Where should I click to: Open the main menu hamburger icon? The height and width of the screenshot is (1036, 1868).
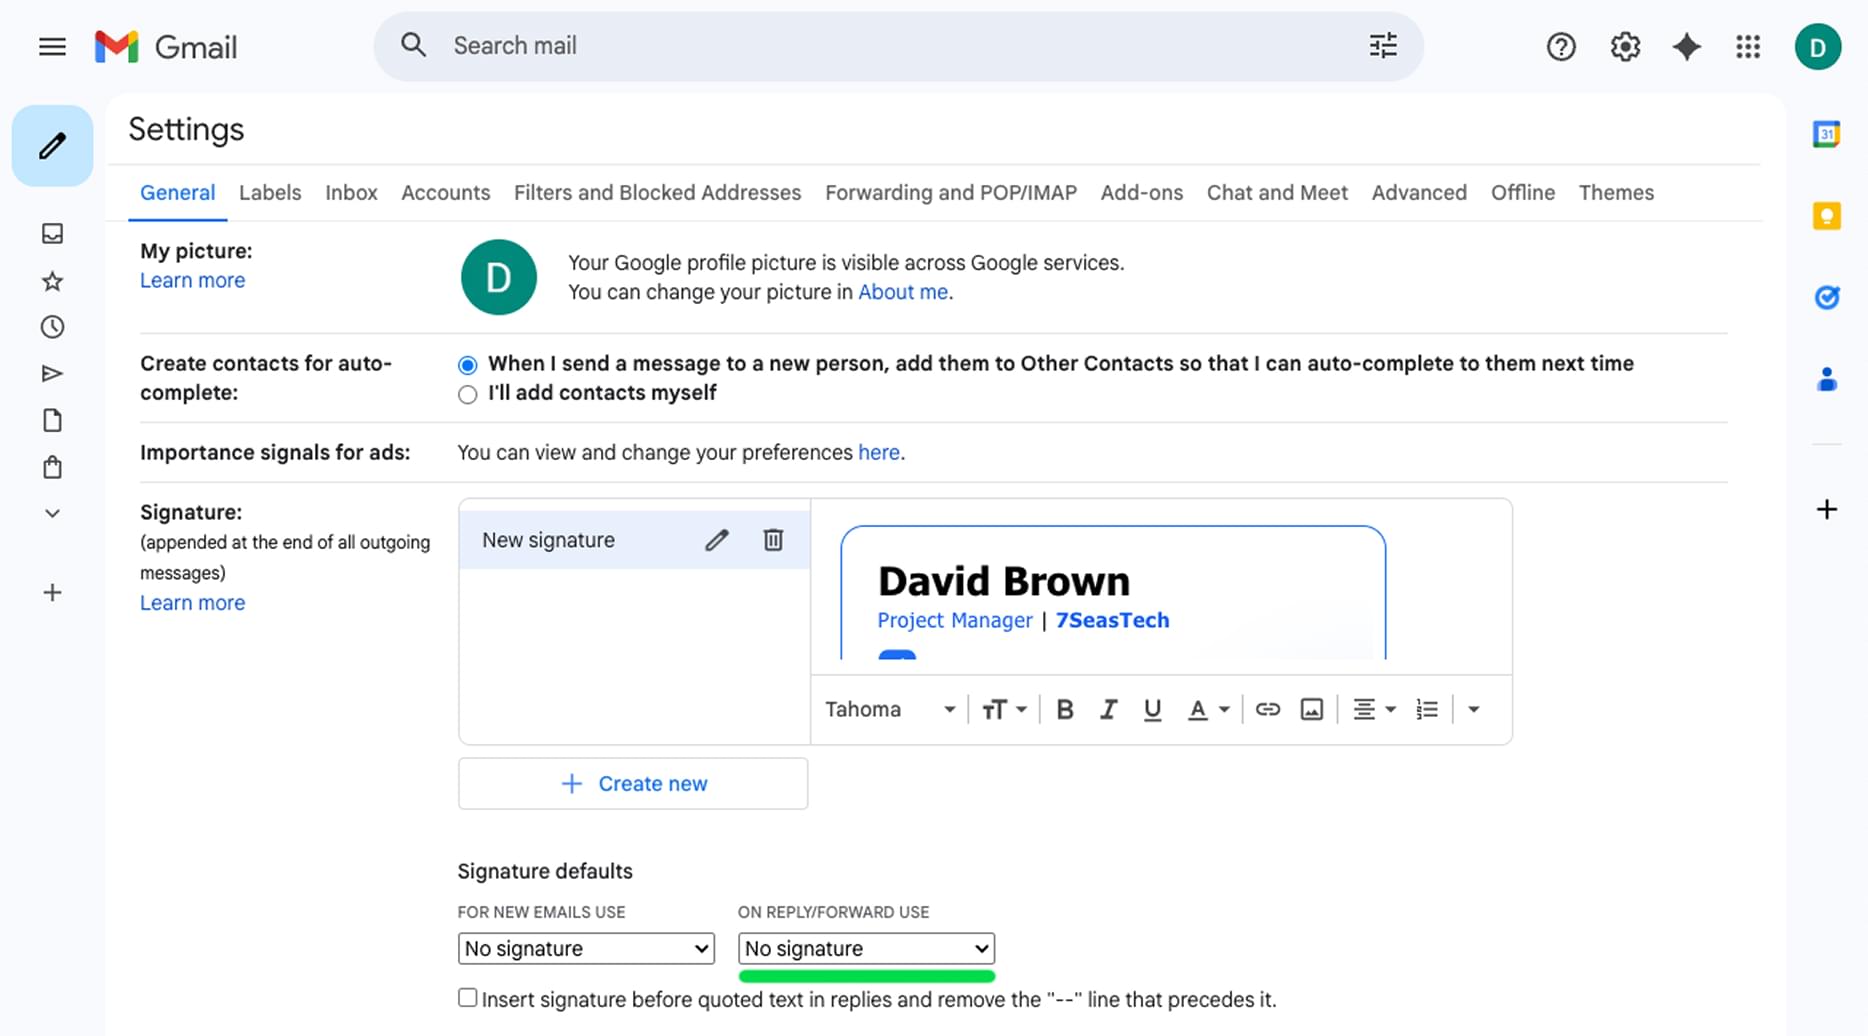pos(52,46)
